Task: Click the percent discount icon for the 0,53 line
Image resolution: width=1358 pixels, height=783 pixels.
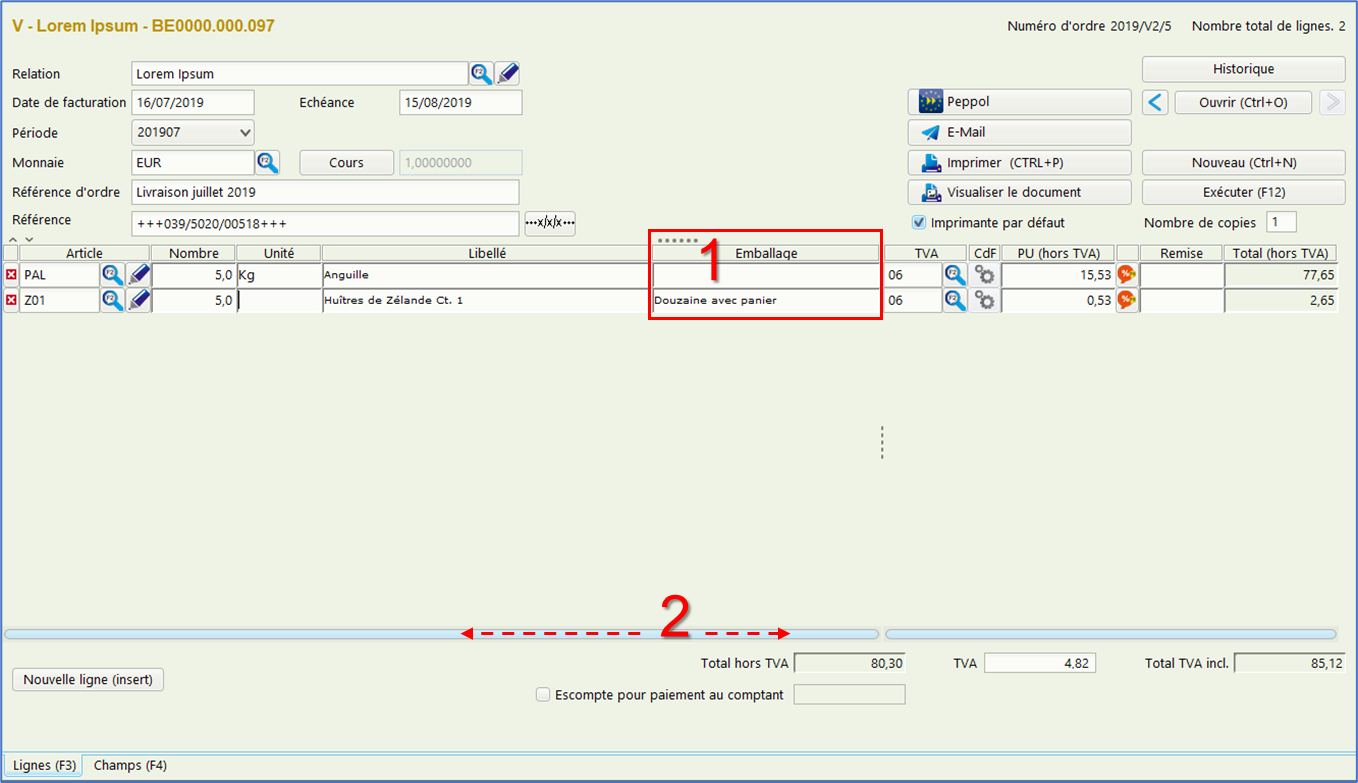Action: [x=1127, y=300]
